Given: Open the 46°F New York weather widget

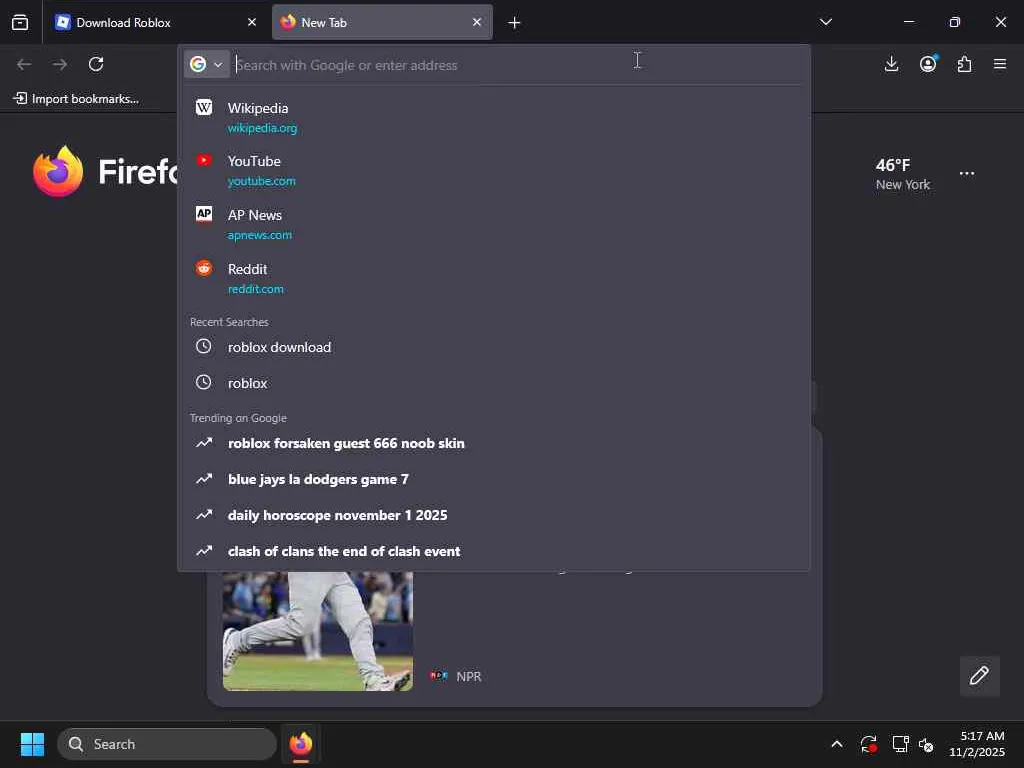Looking at the screenshot, I should point(903,174).
